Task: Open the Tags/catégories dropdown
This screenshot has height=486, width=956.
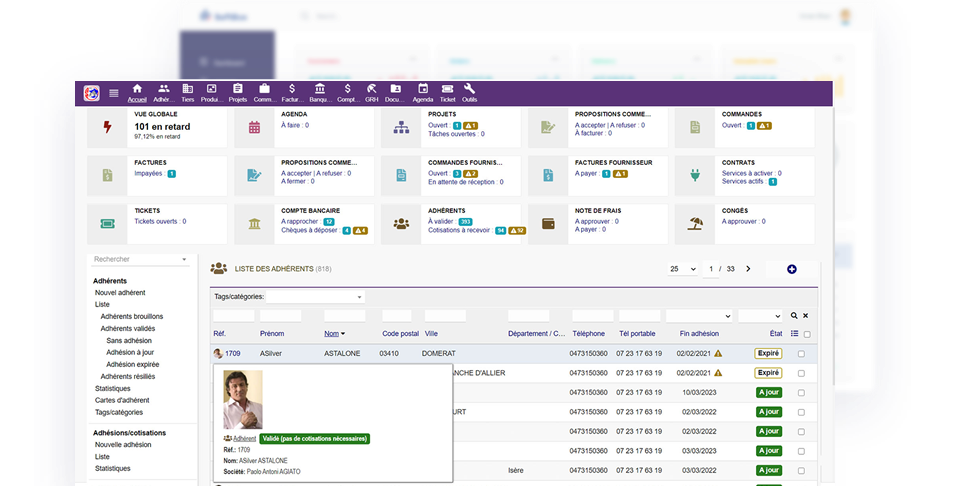Action: 315,297
